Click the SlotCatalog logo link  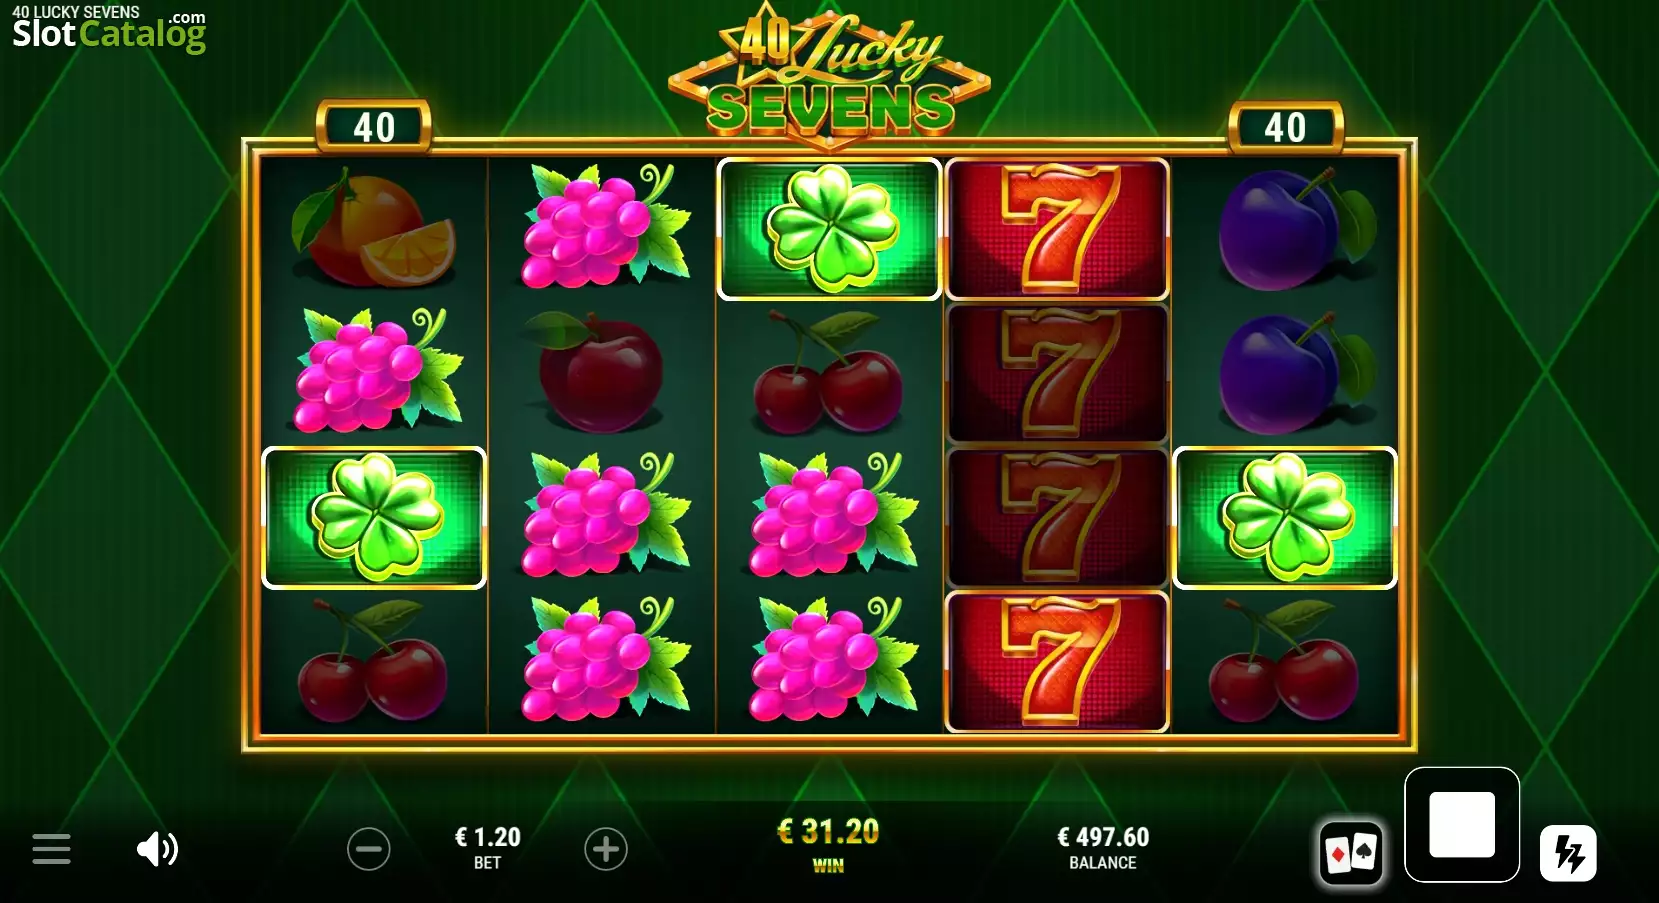coord(108,29)
